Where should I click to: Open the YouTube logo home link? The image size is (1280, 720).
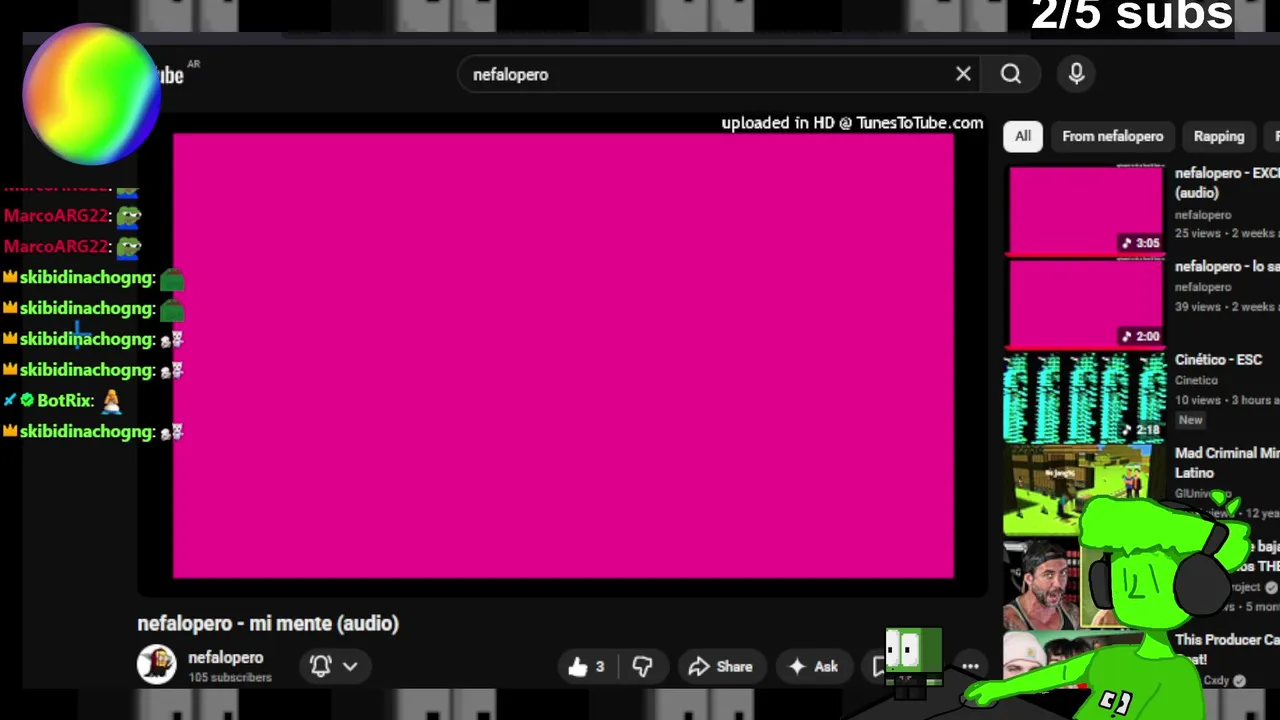[x=170, y=75]
